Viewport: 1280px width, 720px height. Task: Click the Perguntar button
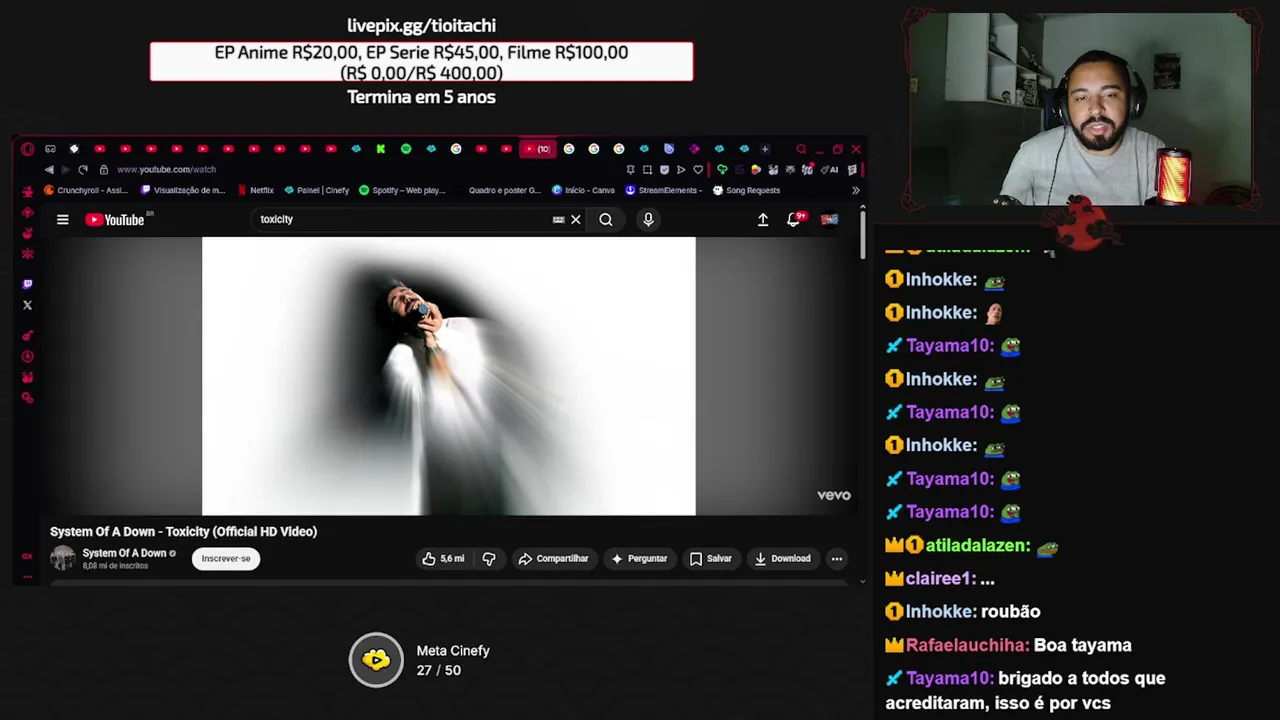pos(639,558)
